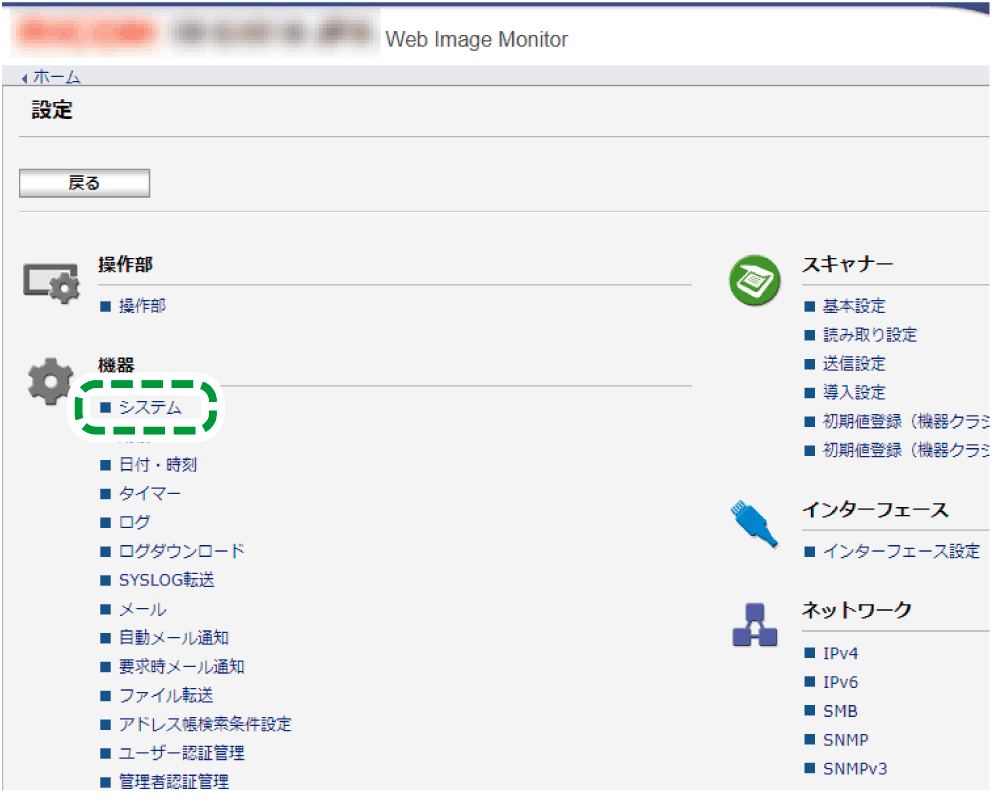Open IPv4 network settings
The height and width of the screenshot is (803, 1005).
pyautogui.click(x=840, y=654)
